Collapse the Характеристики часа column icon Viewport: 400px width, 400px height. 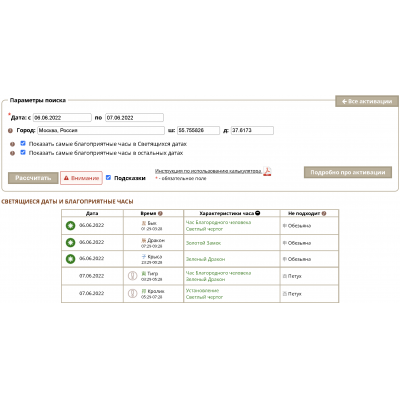click(258, 213)
